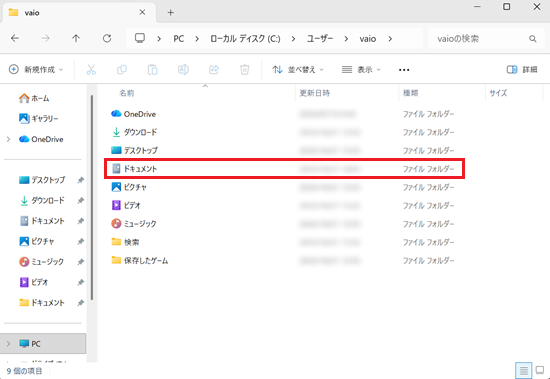Viewport: 550px width, 379px height.
Task: Toggle the 詳細 details pane
Action: [x=522, y=69]
